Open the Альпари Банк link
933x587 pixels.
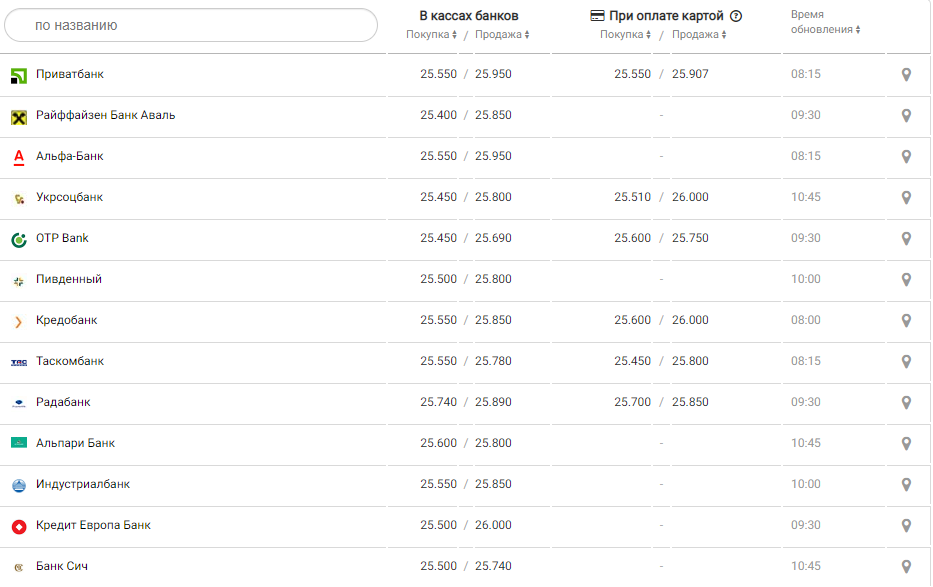point(76,443)
